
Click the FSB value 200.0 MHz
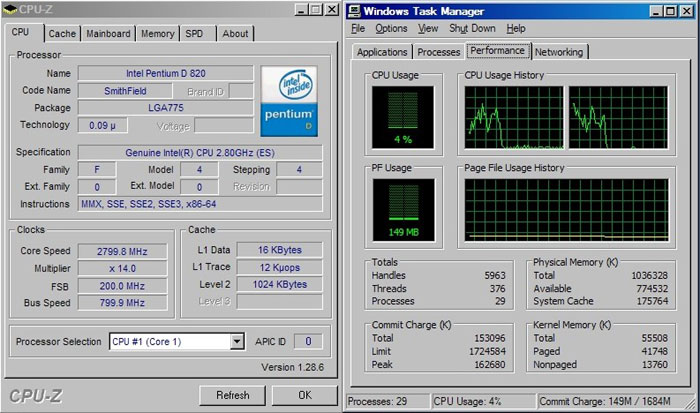[x=123, y=286]
